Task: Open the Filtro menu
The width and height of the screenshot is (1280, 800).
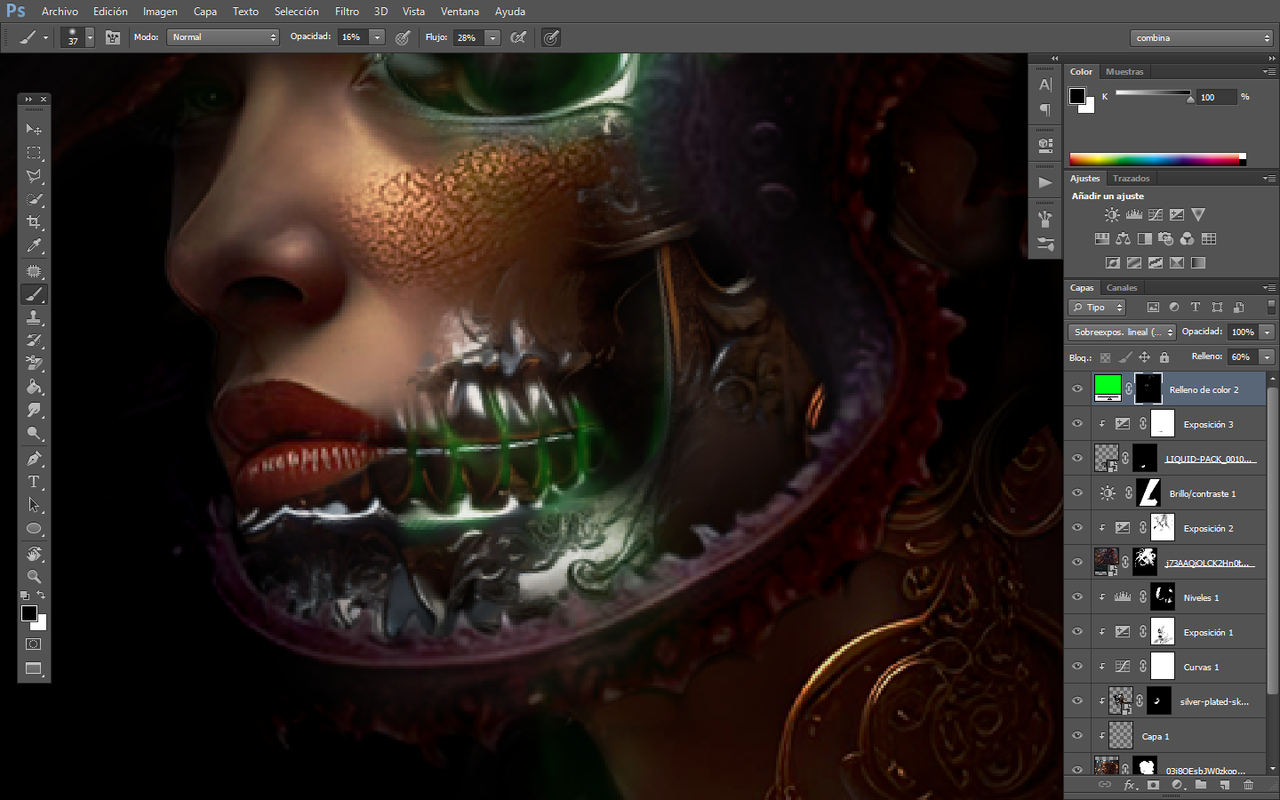Action: (x=347, y=11)
